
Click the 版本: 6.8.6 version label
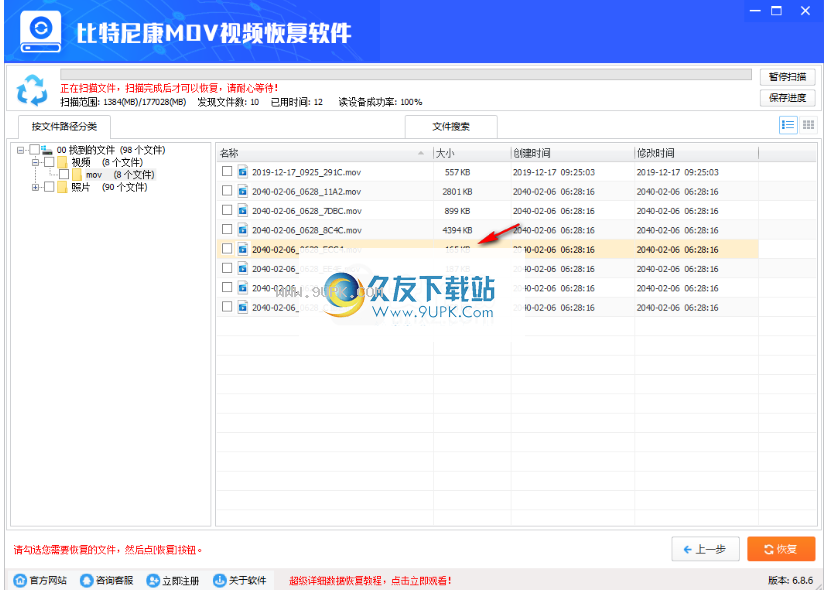[790, 581]
